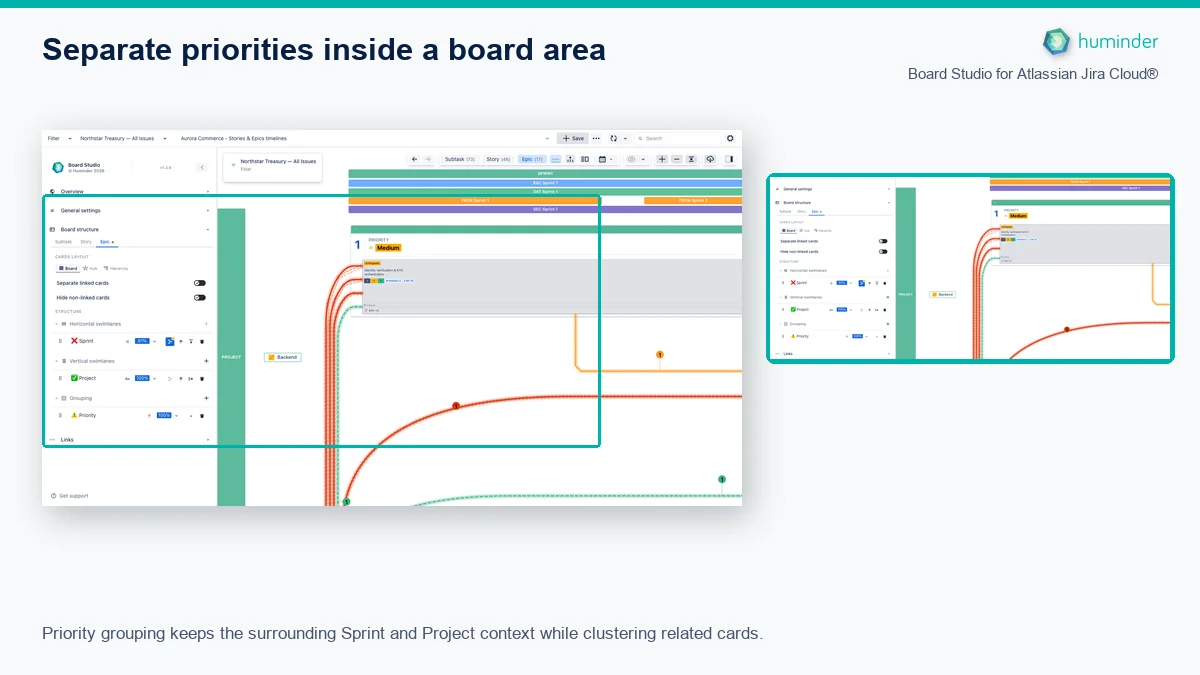The height and width of the screenshot is (675, 1200).
Task: Collapse the Board structure section
Action: pyautogui.click(x=130, y=229)
